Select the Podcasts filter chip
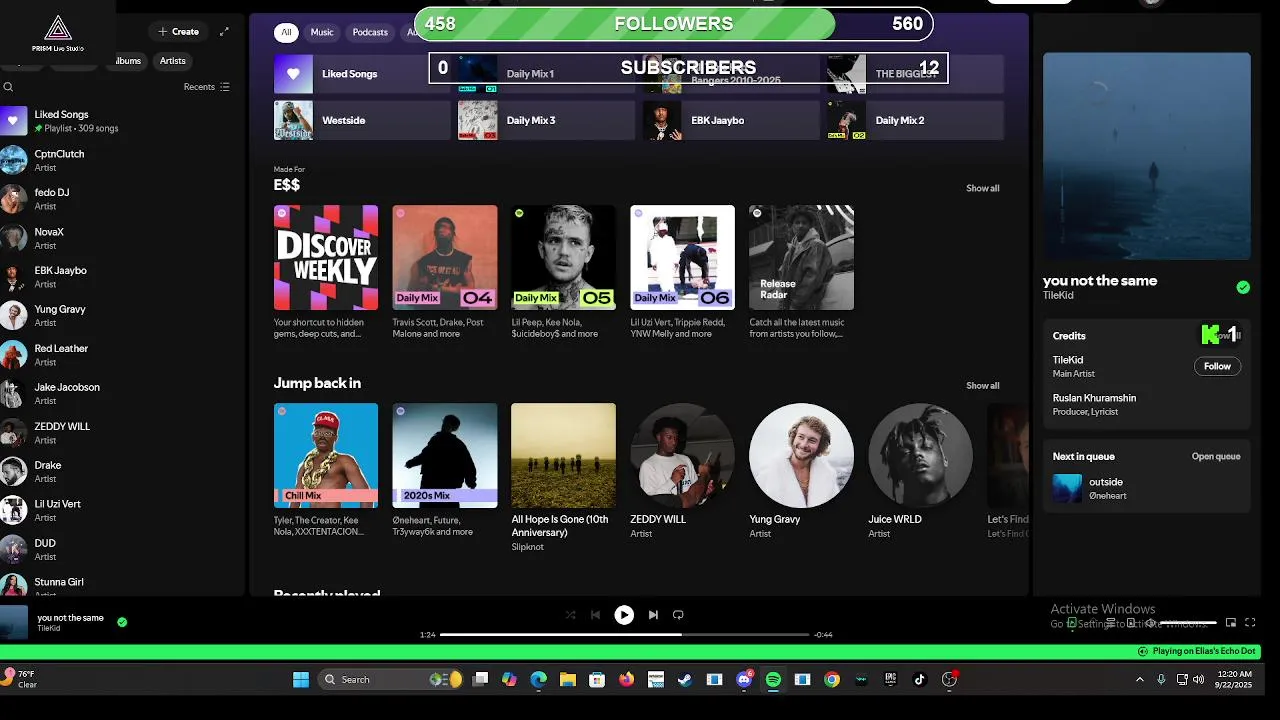The height and width of the screenshot is (720, 1280). pos(370,32)
